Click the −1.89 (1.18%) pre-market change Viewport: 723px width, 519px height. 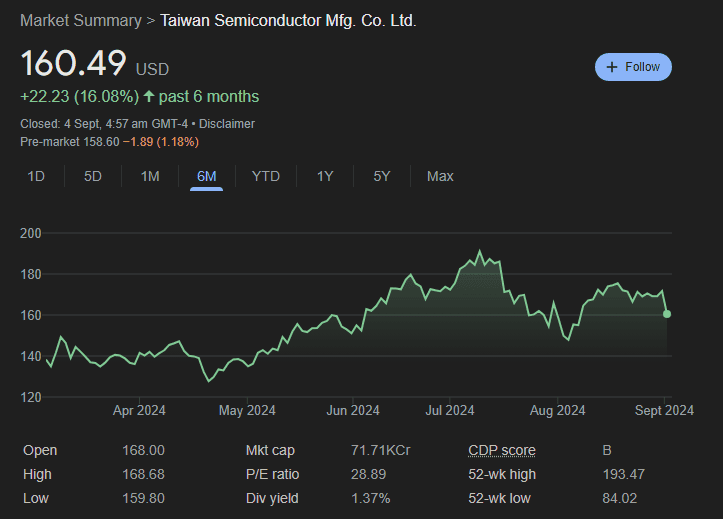[160, 142]
